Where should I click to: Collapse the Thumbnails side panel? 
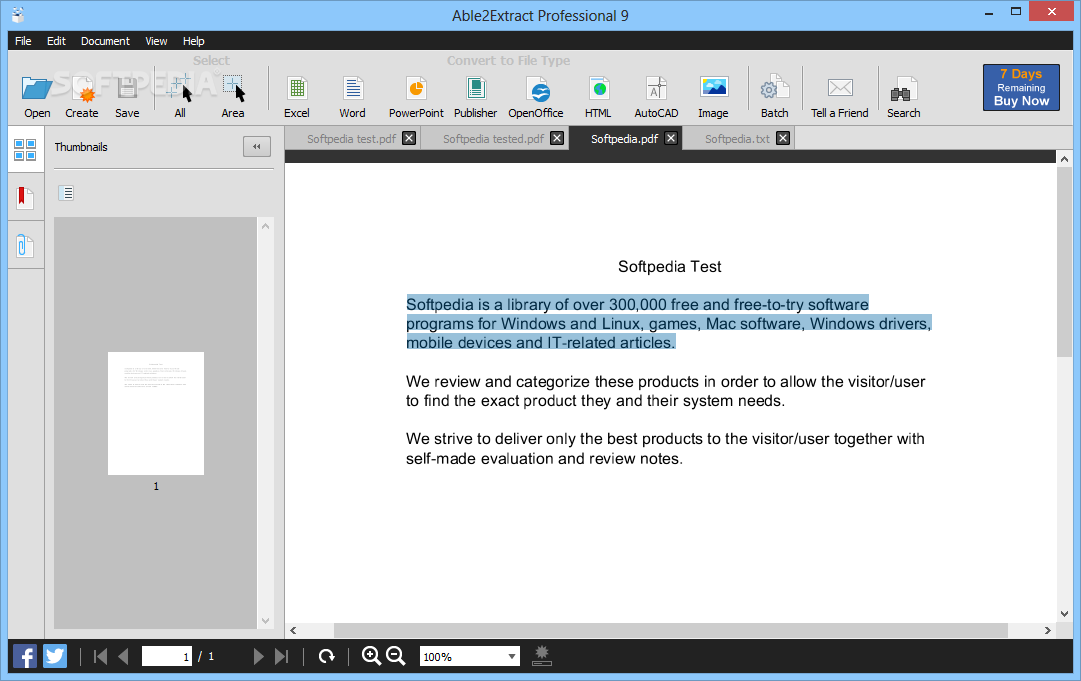tap(256, 146)
